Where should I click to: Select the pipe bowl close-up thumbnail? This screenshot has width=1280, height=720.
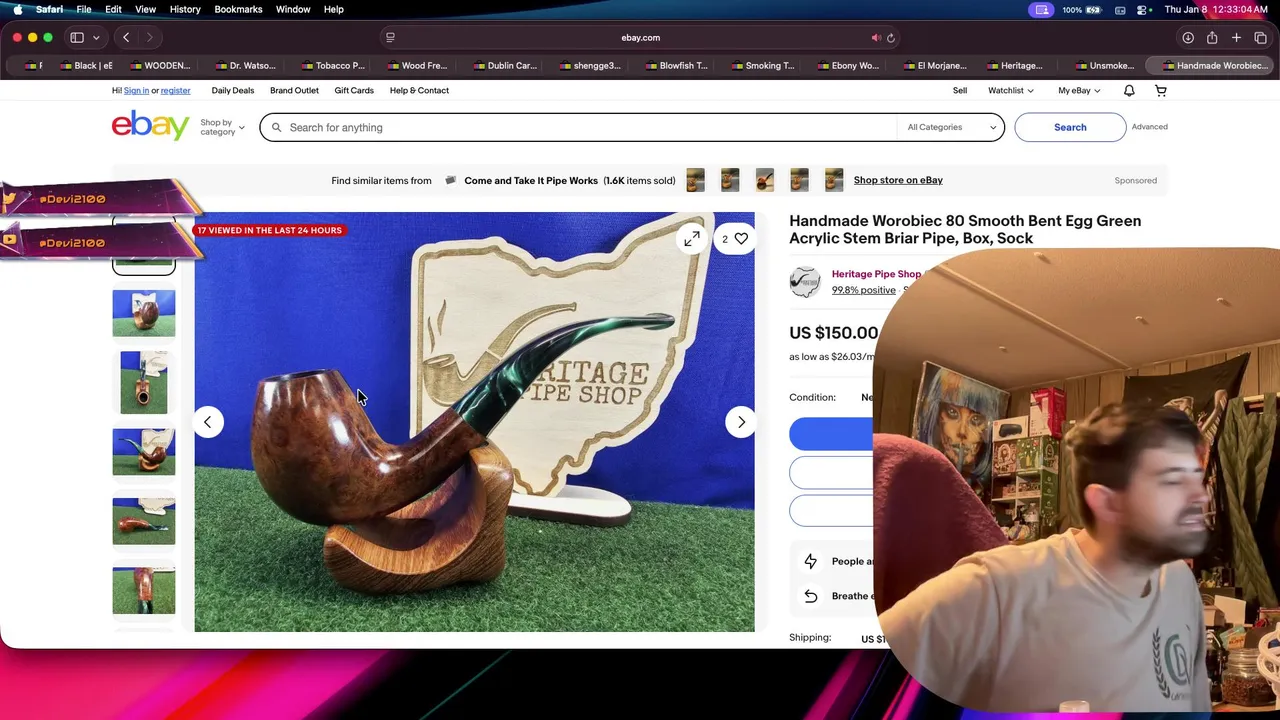click(144, 313)
